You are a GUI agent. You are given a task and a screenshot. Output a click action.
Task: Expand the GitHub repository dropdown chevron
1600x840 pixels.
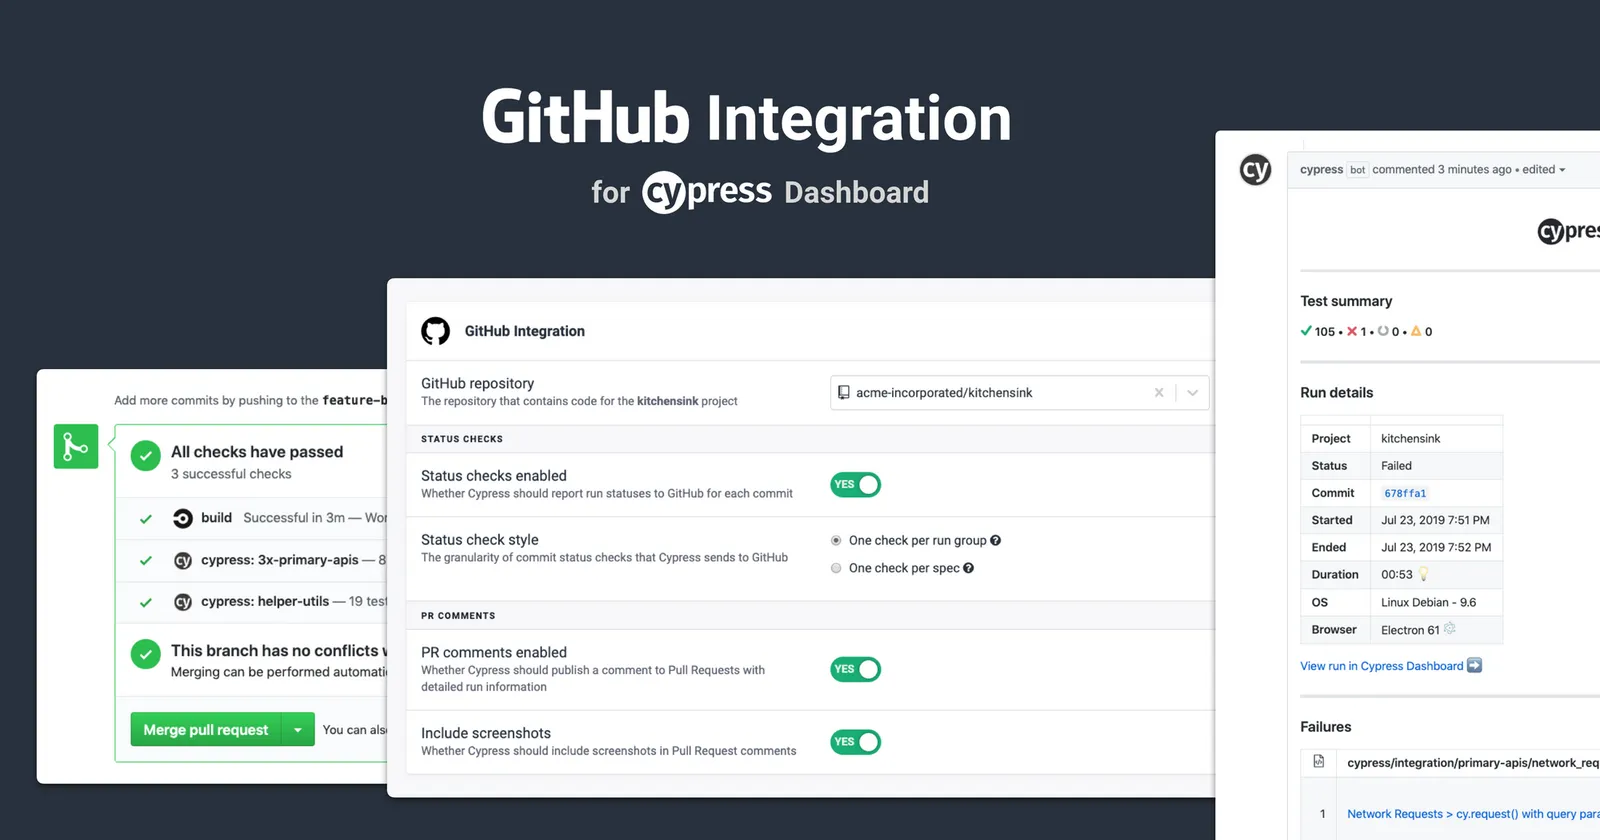1192,393
